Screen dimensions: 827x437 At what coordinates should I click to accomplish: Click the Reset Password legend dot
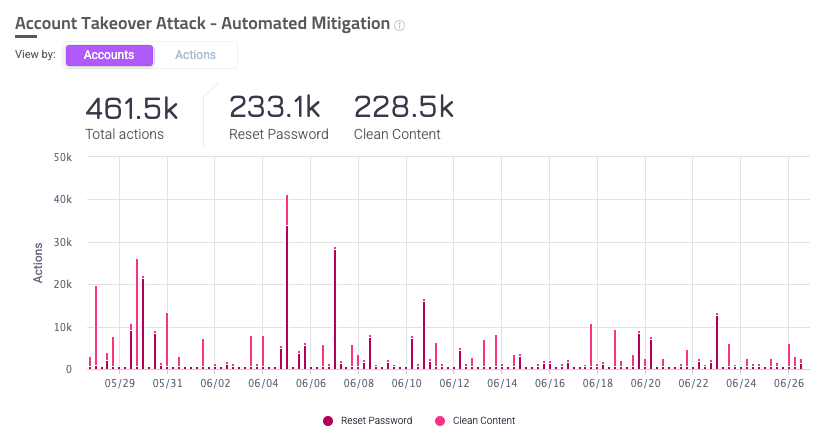click(x=327, y=421)
